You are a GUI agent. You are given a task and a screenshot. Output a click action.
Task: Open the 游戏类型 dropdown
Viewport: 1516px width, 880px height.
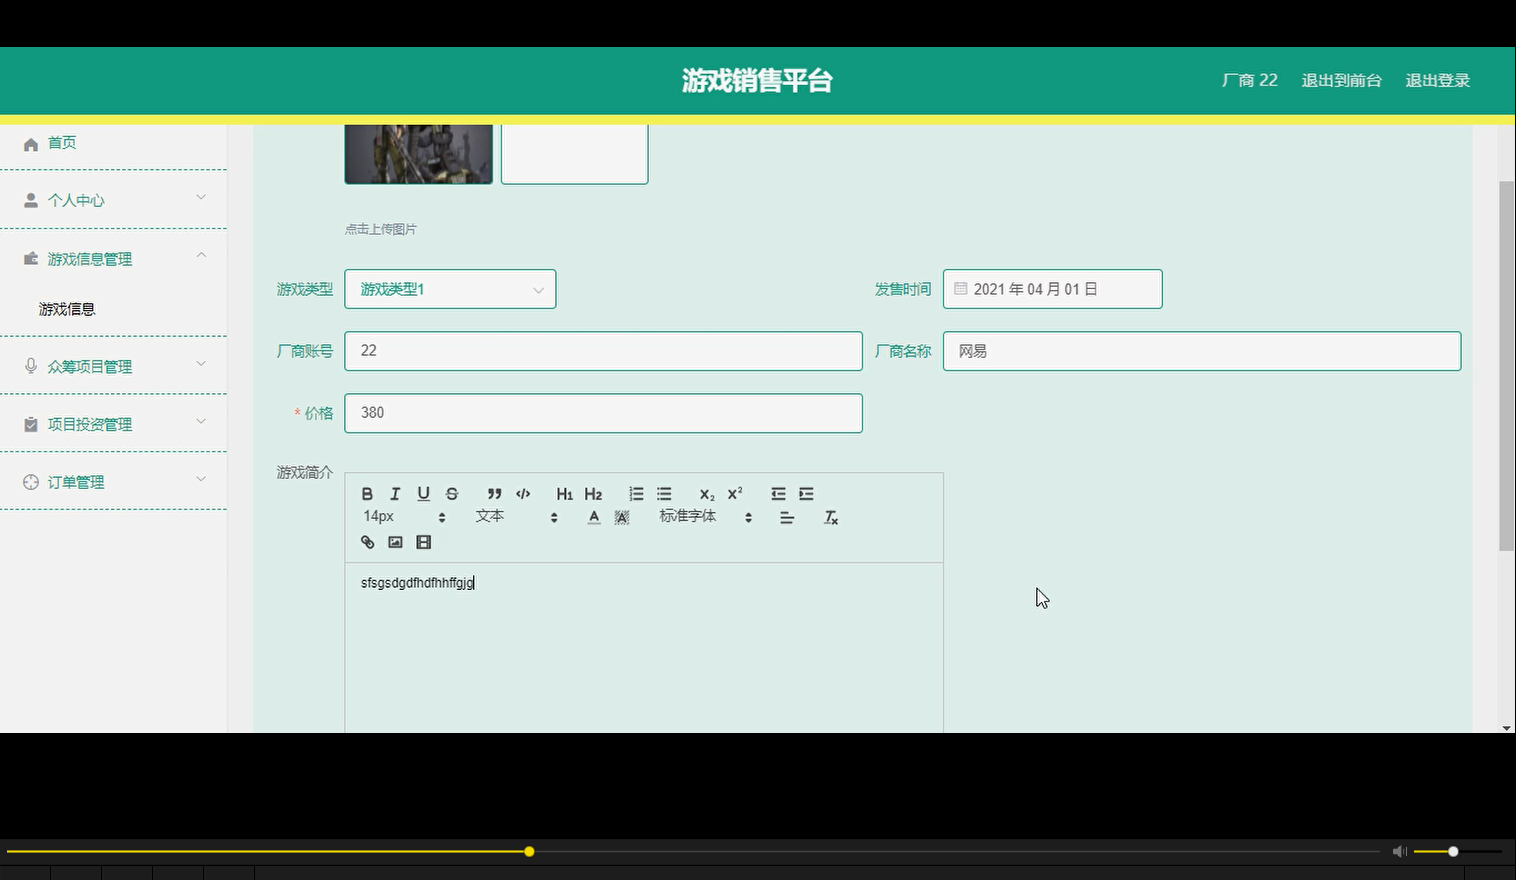pos(449,288)
